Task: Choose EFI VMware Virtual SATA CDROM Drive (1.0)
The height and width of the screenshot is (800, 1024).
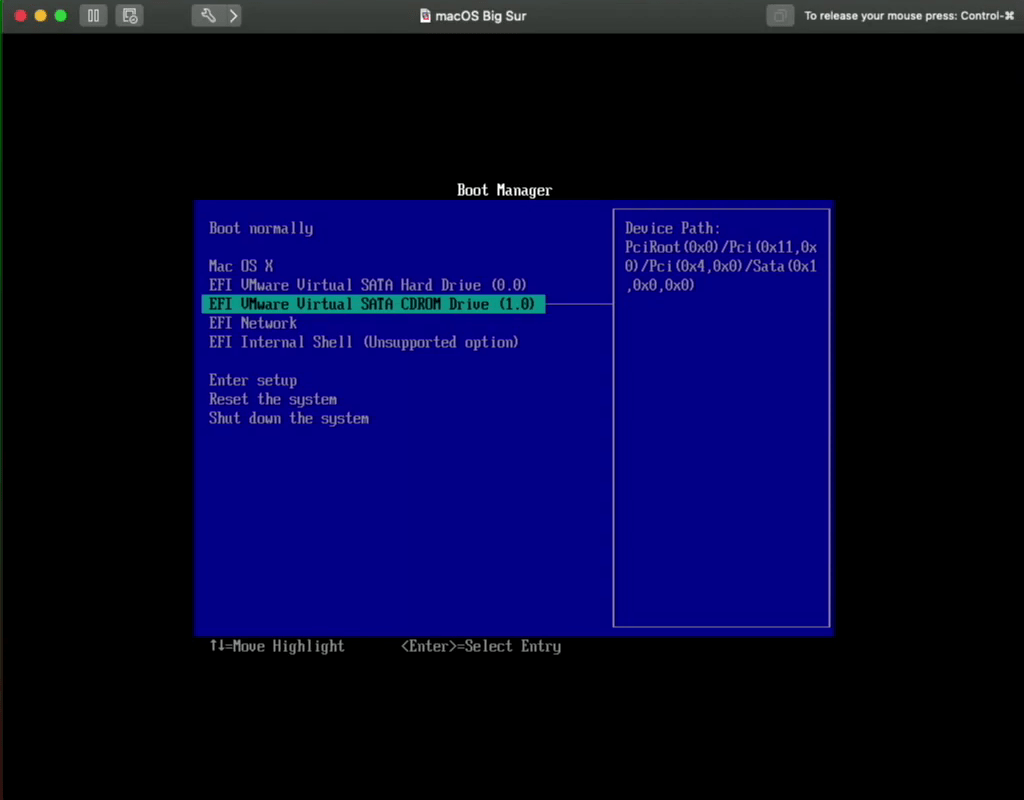Action: [x=374, y=304]
